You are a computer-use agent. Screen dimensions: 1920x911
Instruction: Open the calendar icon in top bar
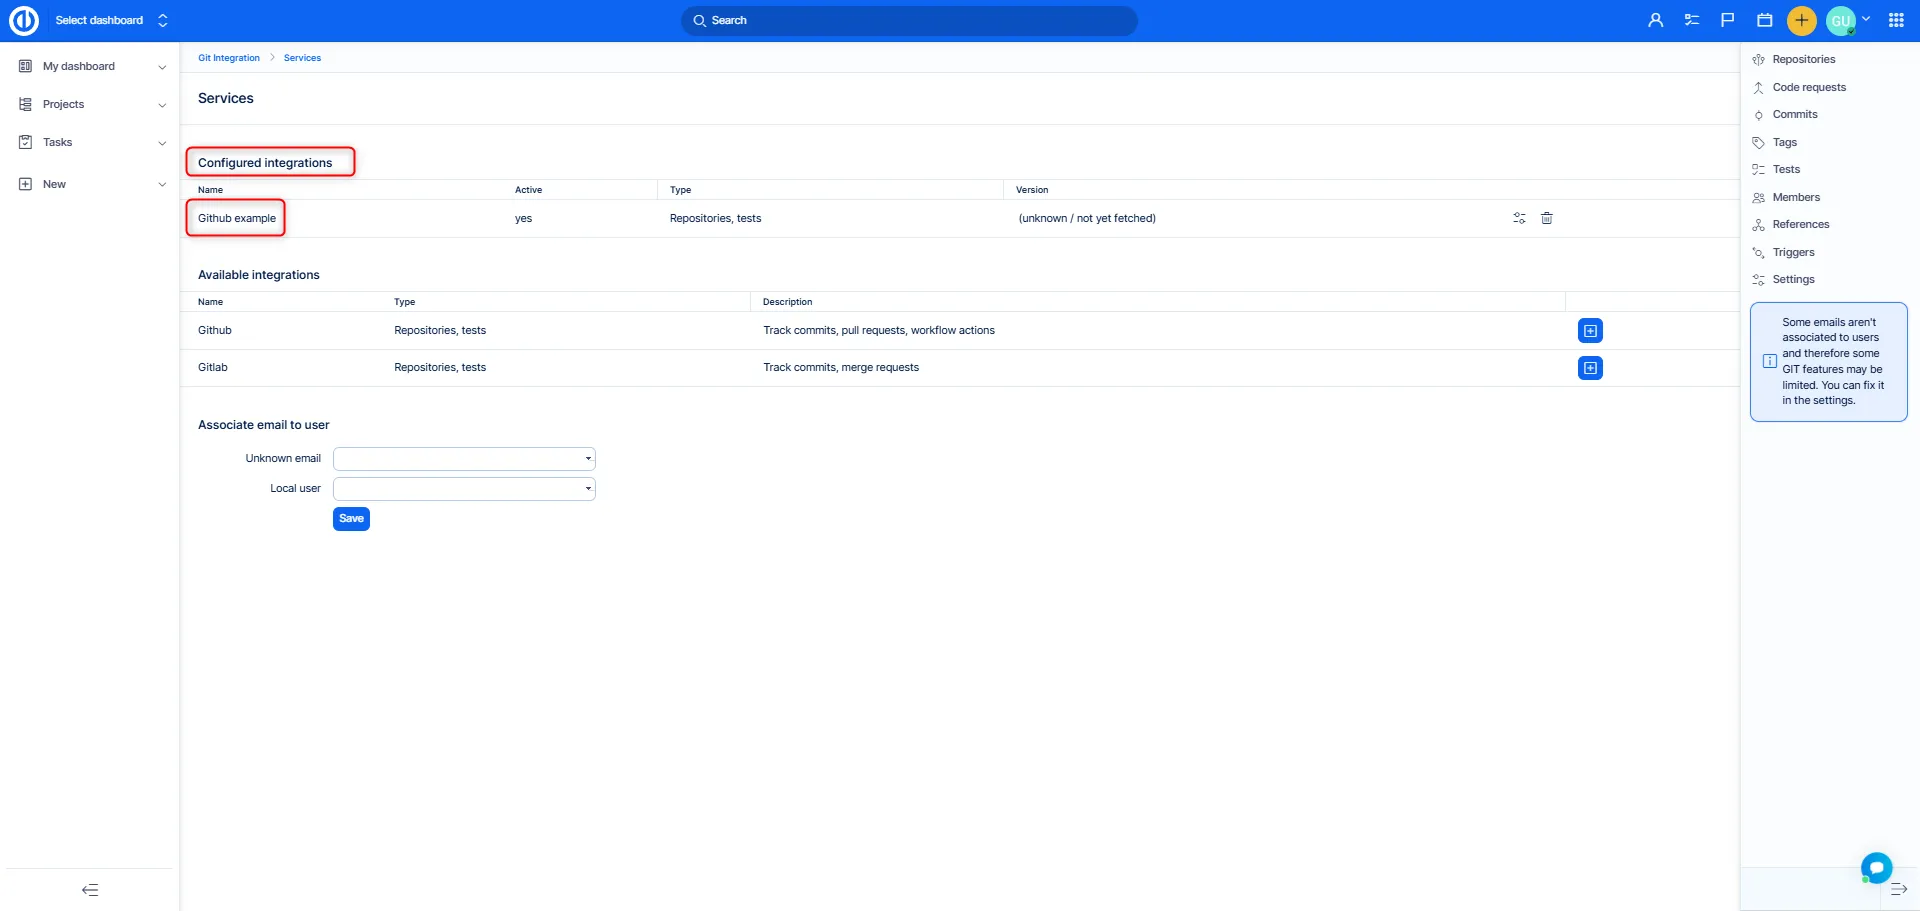click(x=1764, y=20)
